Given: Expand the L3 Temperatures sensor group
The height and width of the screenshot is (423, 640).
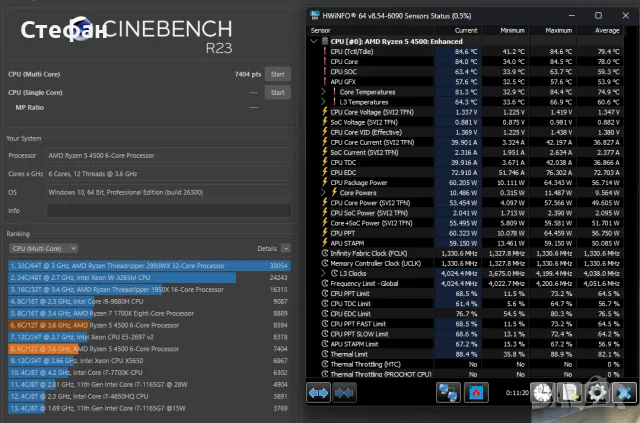Looking at the screenshot, I should (323, 102).
